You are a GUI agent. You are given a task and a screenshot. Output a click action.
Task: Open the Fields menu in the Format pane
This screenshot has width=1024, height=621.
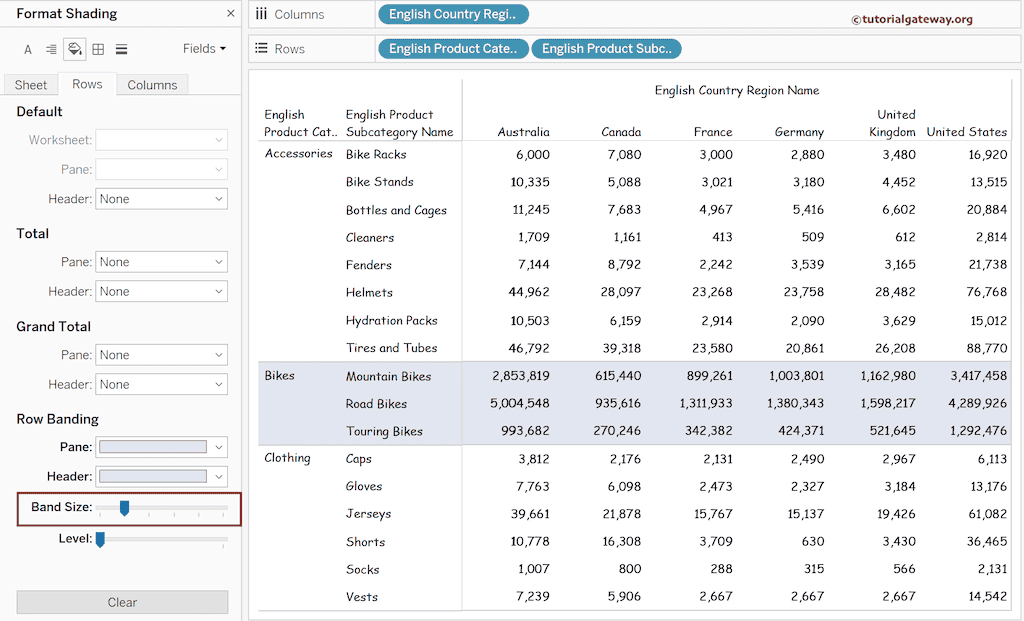(x=203, y=48)
